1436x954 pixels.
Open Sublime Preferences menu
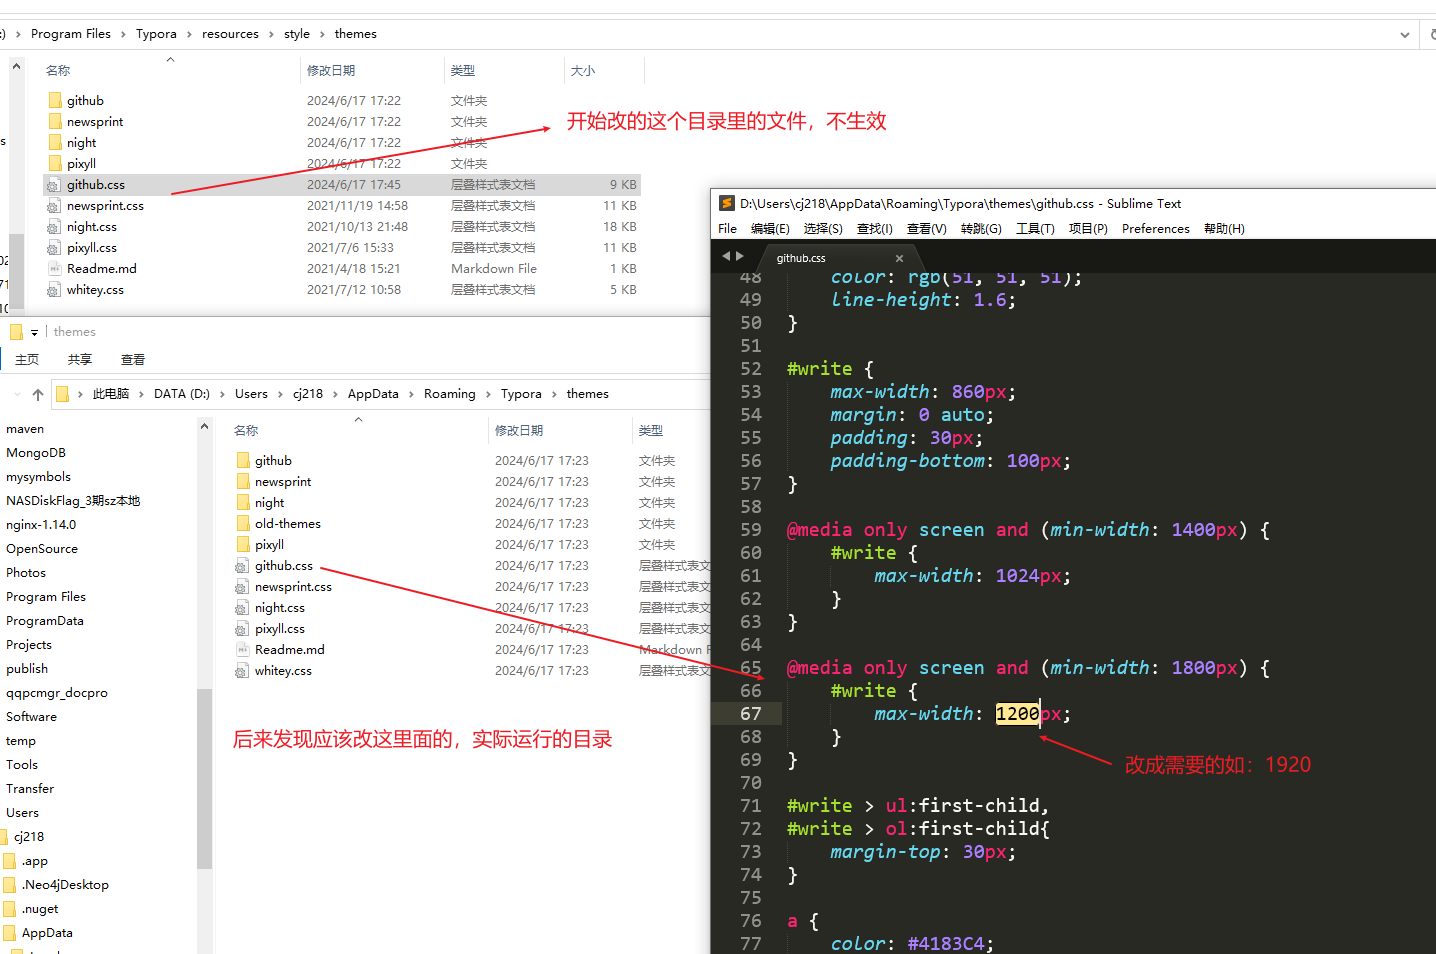pos(1156,229)
